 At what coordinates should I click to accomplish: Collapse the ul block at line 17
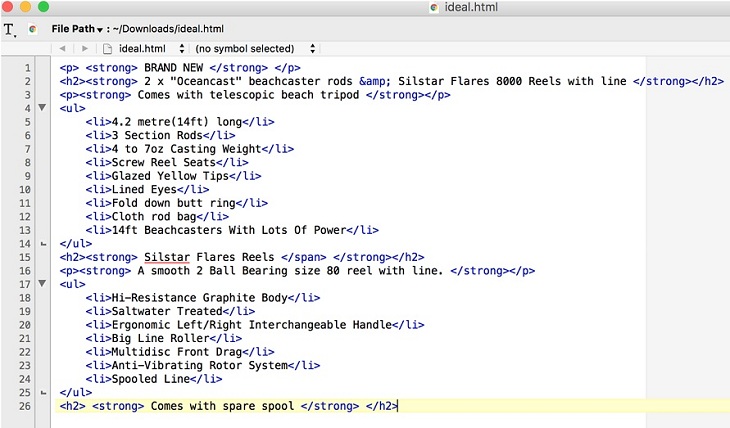(x=42, y=283)
